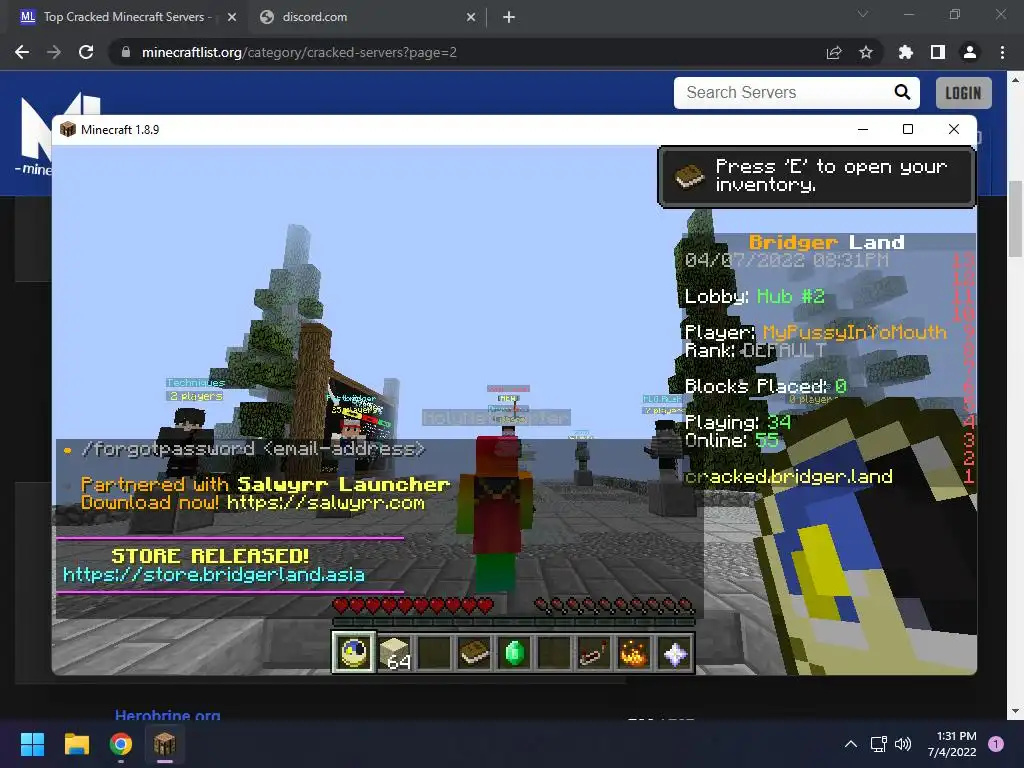The image size is (1024, 768).
Task: Toggle the Chrome side panel
Action: (938, 52)
